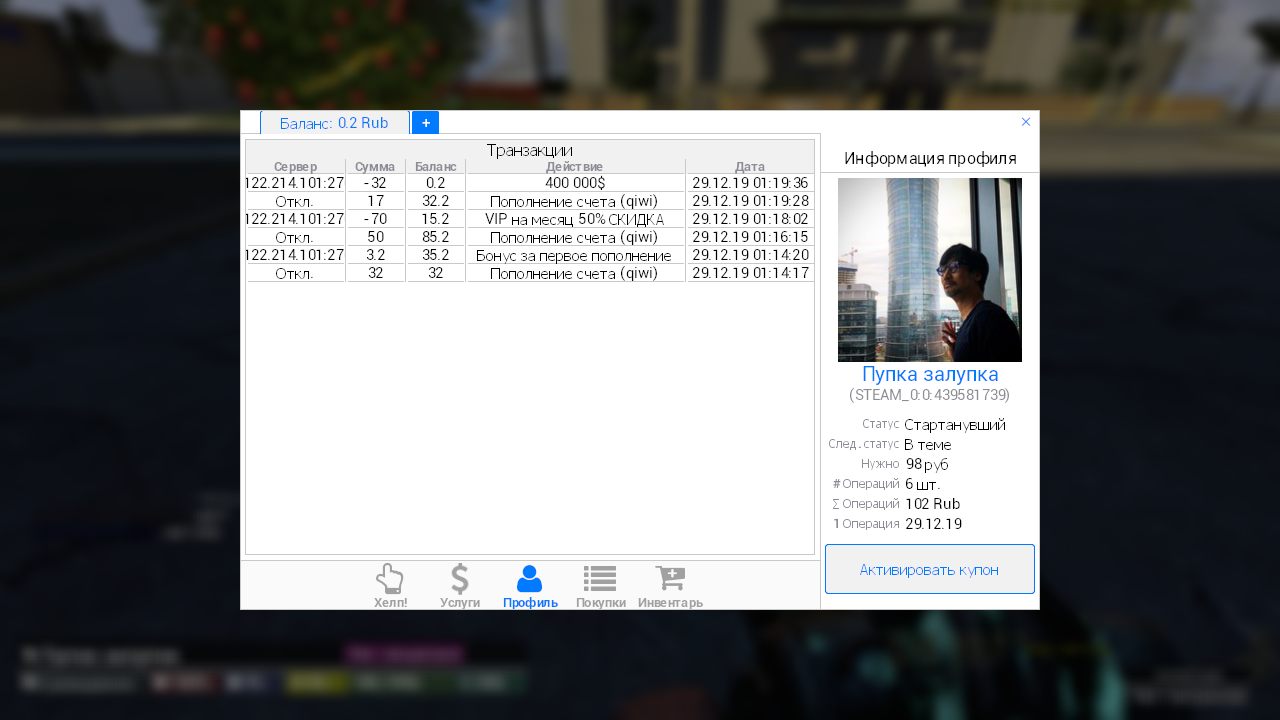Screen dimensions: 1280x720
Task: Click the blue plus top-up button
Action: click(x=425, y=123)
